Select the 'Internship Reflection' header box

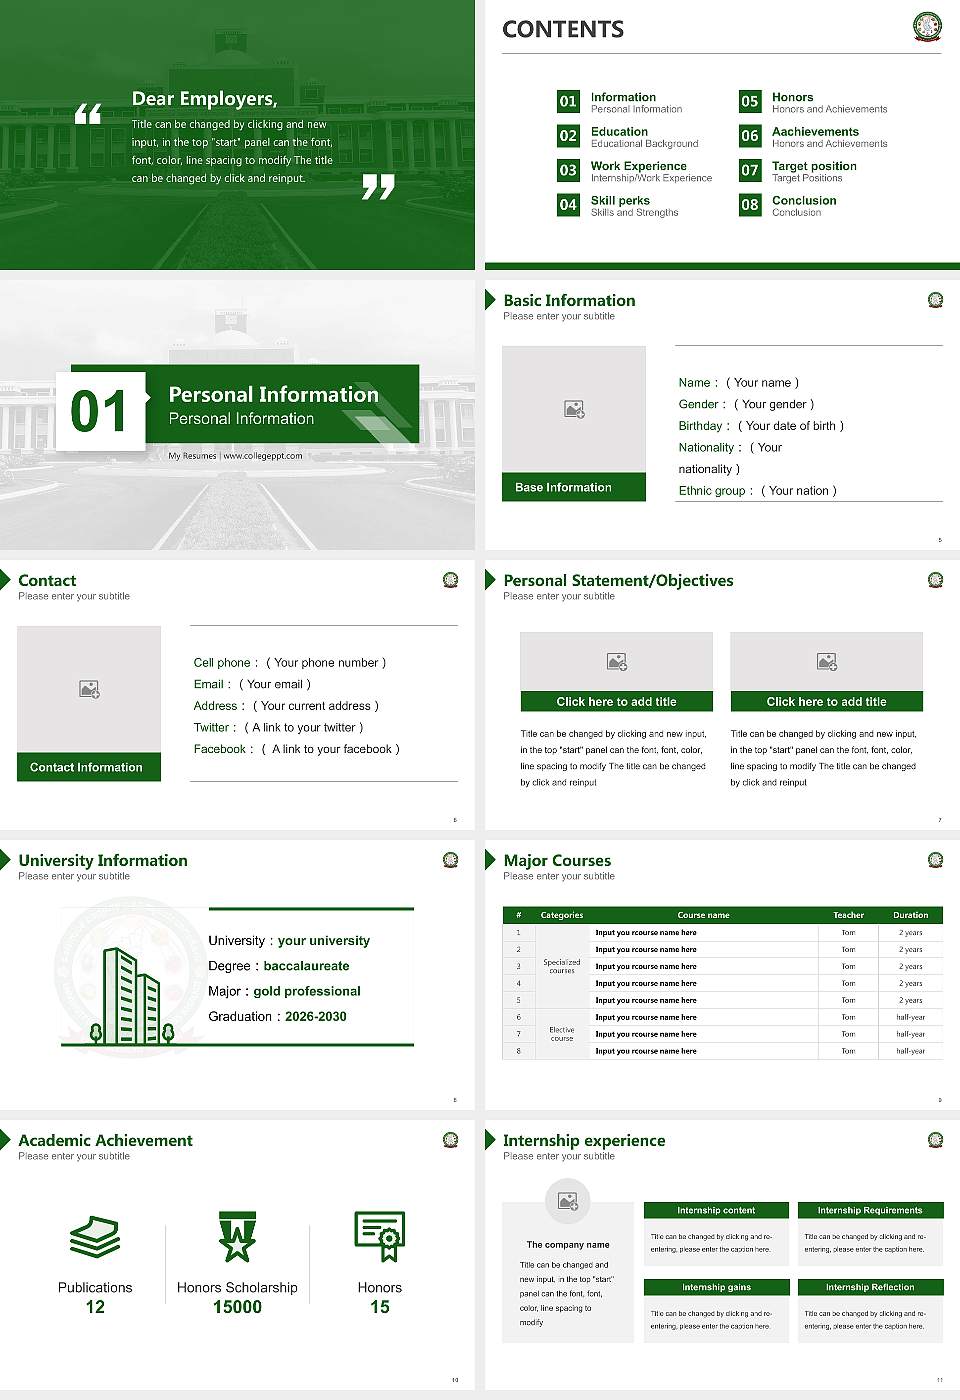tap(870, 1287)
